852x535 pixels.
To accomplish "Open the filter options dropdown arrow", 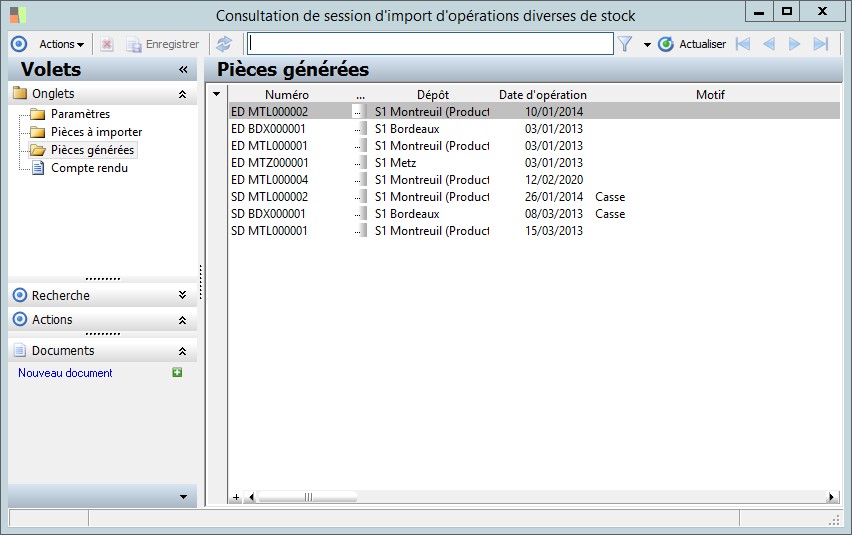I will (647, 45).
